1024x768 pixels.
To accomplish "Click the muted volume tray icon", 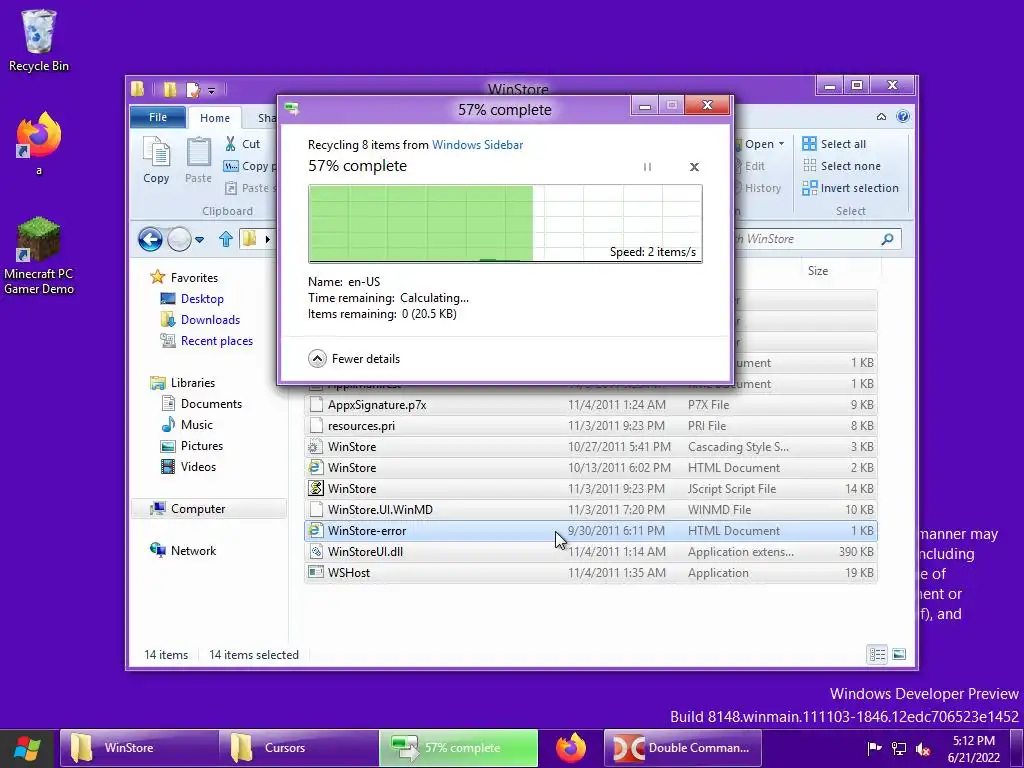I will 923,748.
